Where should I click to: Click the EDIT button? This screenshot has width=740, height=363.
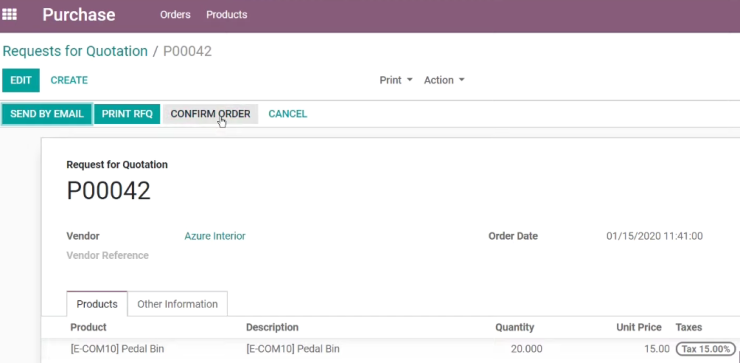21,80
